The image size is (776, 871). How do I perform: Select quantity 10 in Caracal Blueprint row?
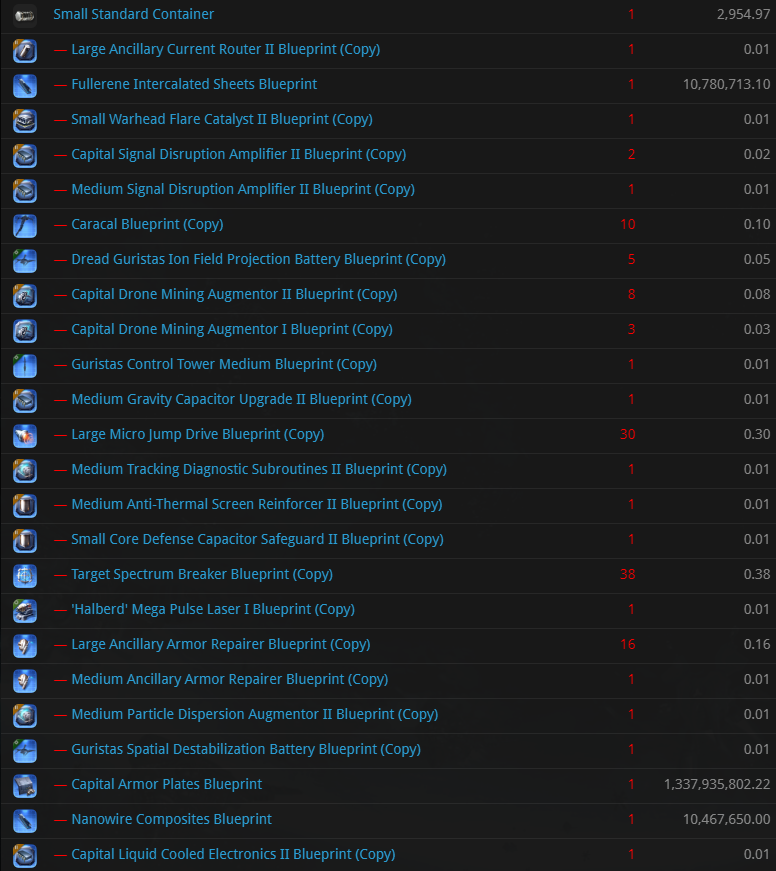point(628,224)
